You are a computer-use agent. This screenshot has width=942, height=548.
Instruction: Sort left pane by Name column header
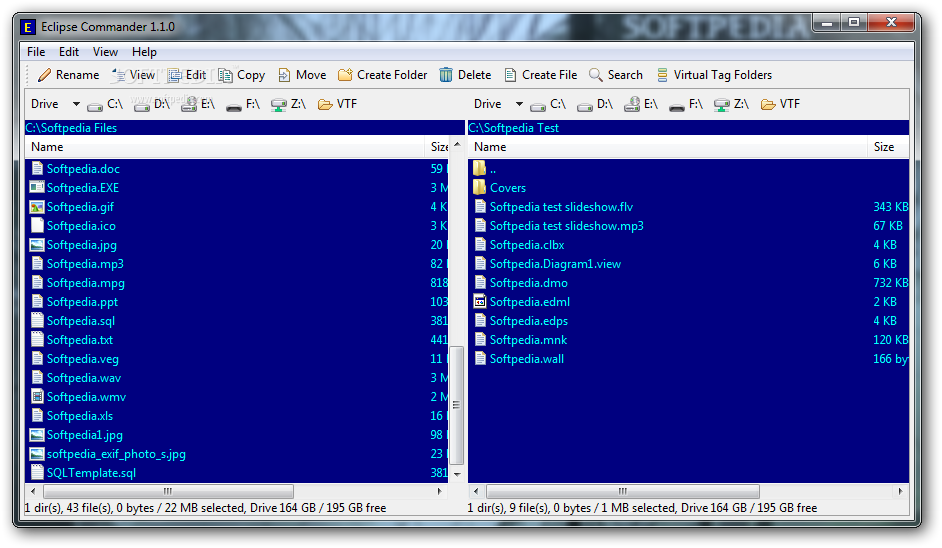pos(225,147)
